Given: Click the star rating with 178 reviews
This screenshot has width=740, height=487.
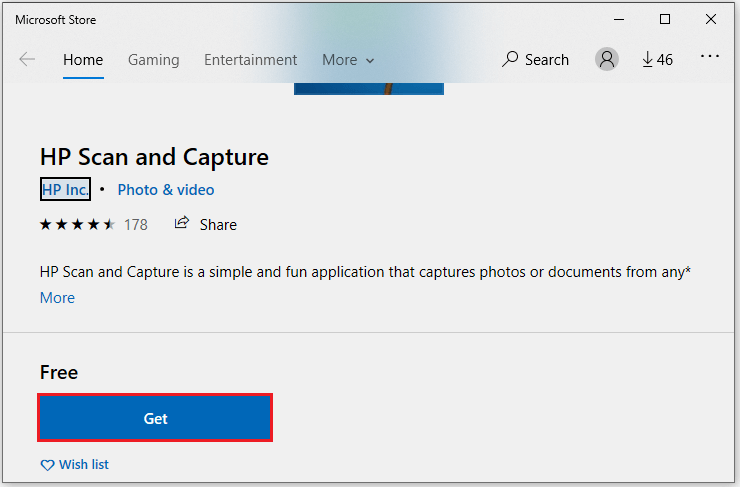Looking at the screenshot, I should (x=93, y=225).
